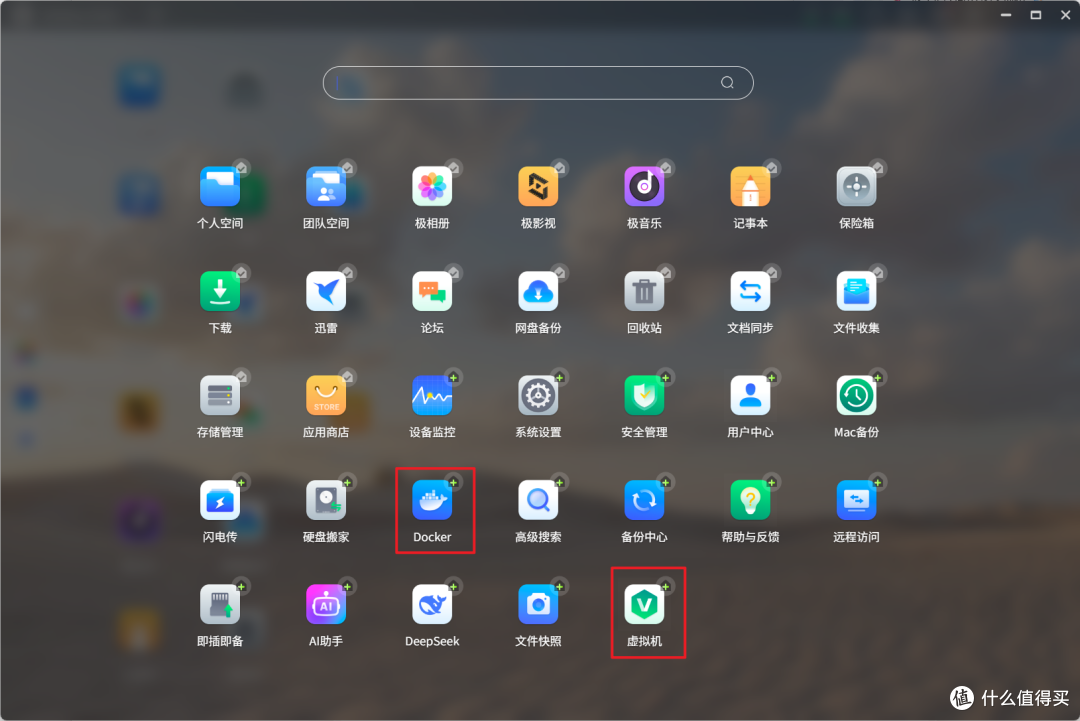Screen dimensions: 1080x721
Task: Launch the 虚拟机 virtual machine app
Action: (x=644, y=605)
